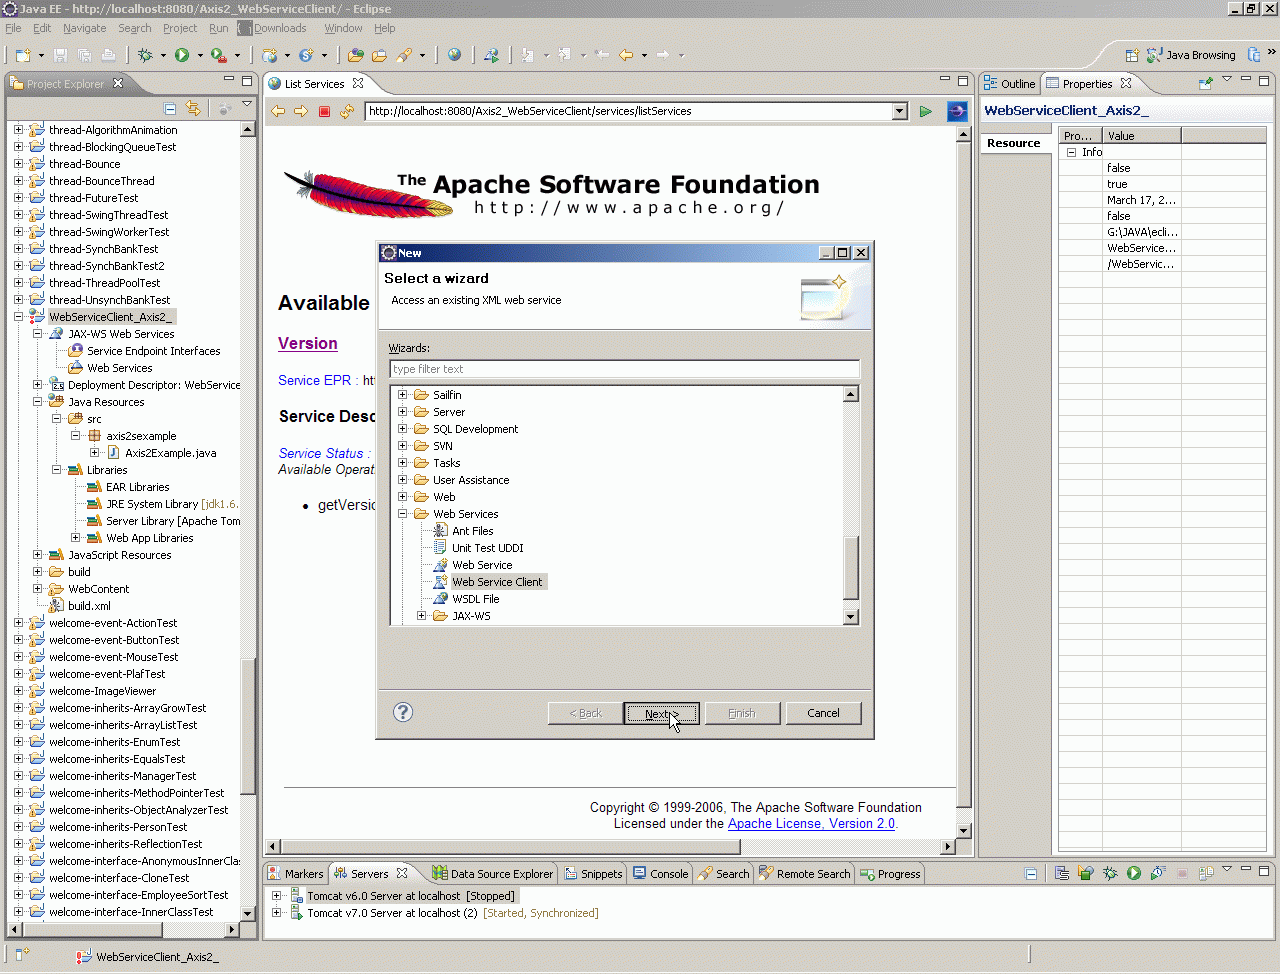1280x974 pixels.
Task: Click the Next button in New wizard
Action: [661, 713]
